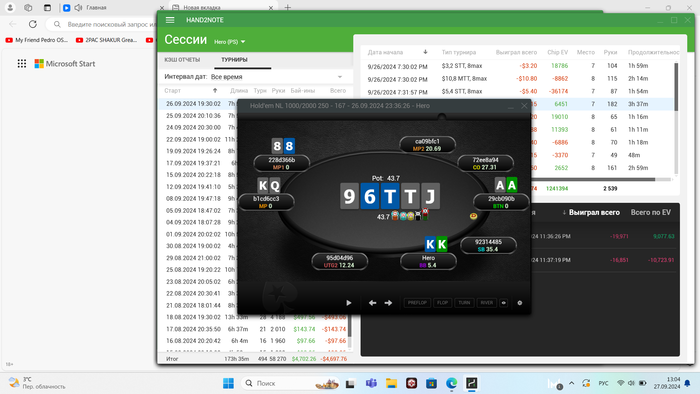Open File Explorer from taskbar
700x394 pixels.
pyautogui.click(x=392, y=383)
